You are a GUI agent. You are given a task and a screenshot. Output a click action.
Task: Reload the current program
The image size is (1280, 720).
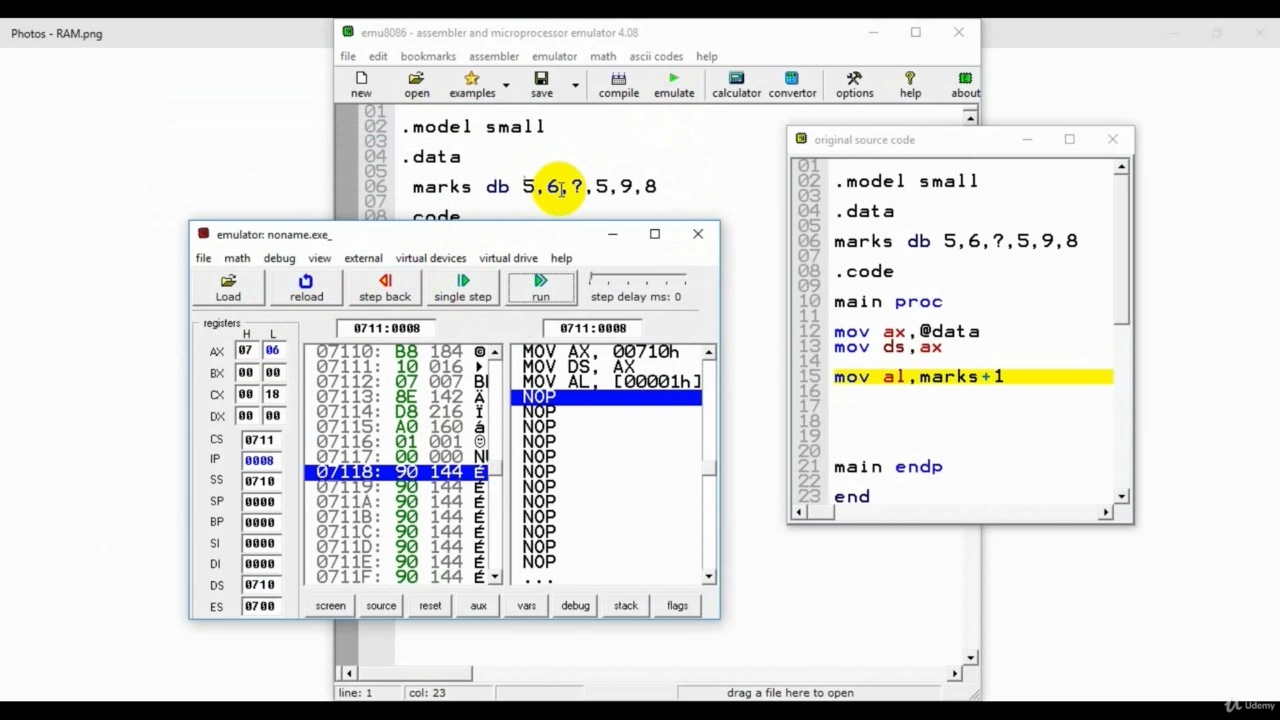306,287
